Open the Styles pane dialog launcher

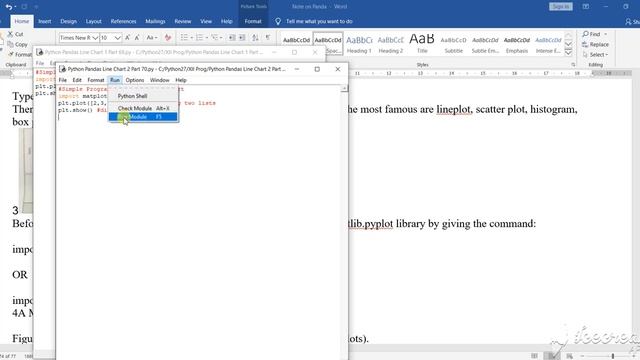pos(573,64)
